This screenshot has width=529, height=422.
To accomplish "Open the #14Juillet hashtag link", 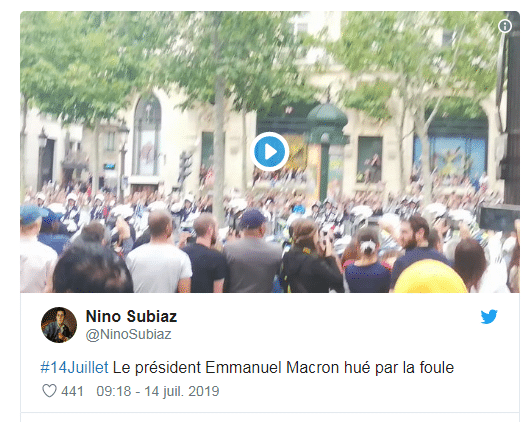I will [x=74, y=367].
